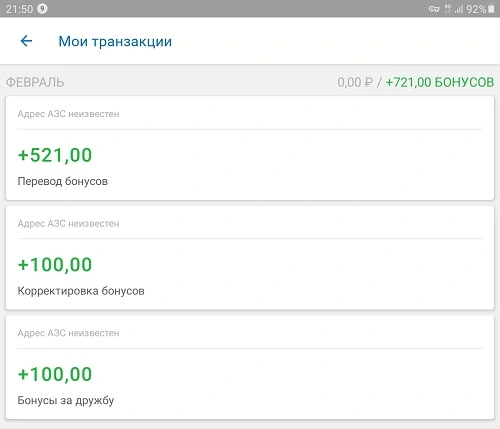The image size is (500, 429).
Task: Tap the signal strength icon
Action: pos(459,9)
